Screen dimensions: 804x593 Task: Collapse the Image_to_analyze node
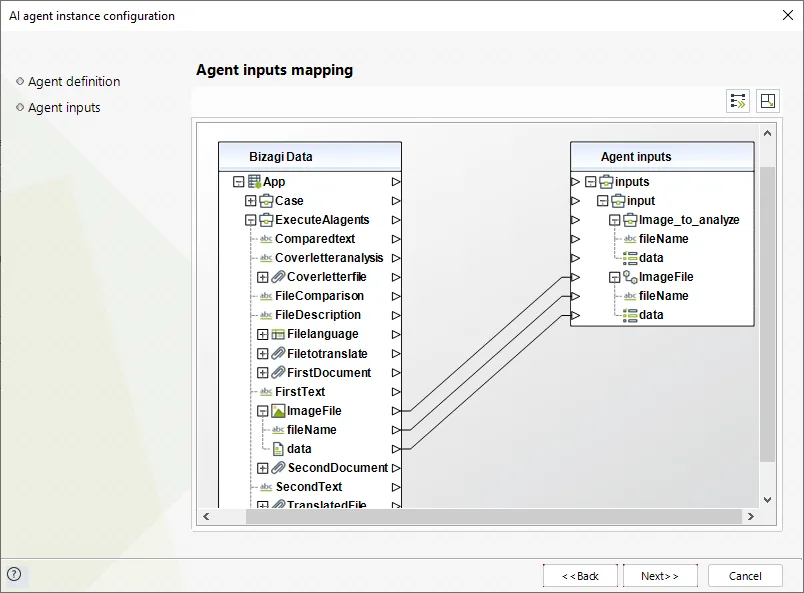coord(614,220)
